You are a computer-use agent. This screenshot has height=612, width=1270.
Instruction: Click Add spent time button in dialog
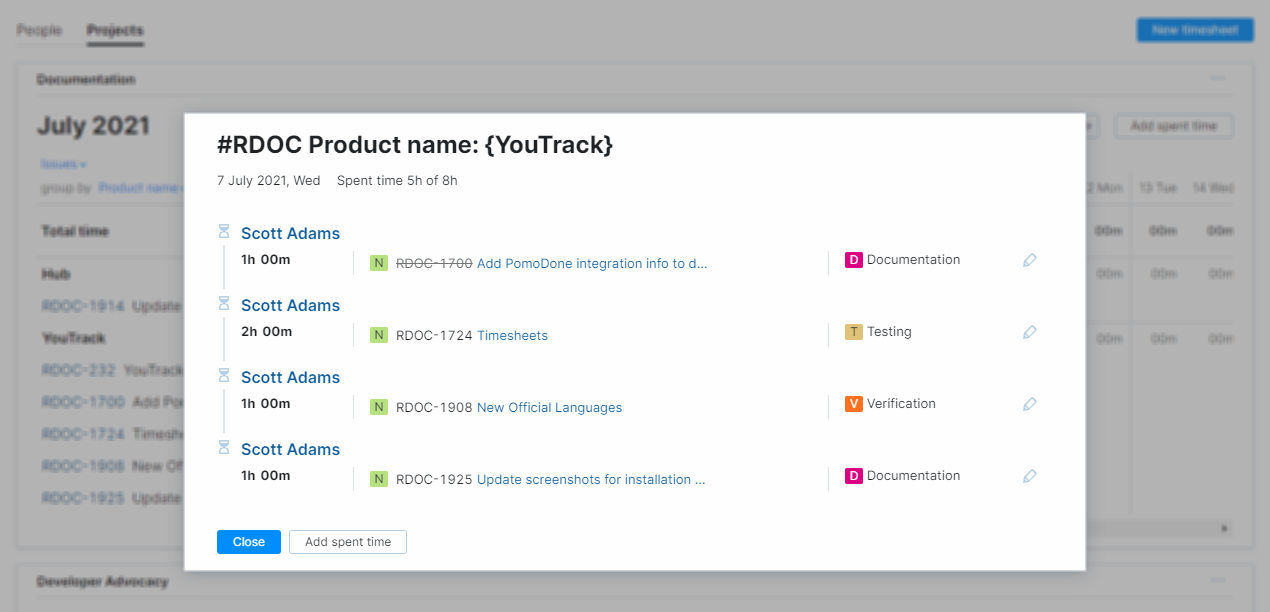point(348,542)
